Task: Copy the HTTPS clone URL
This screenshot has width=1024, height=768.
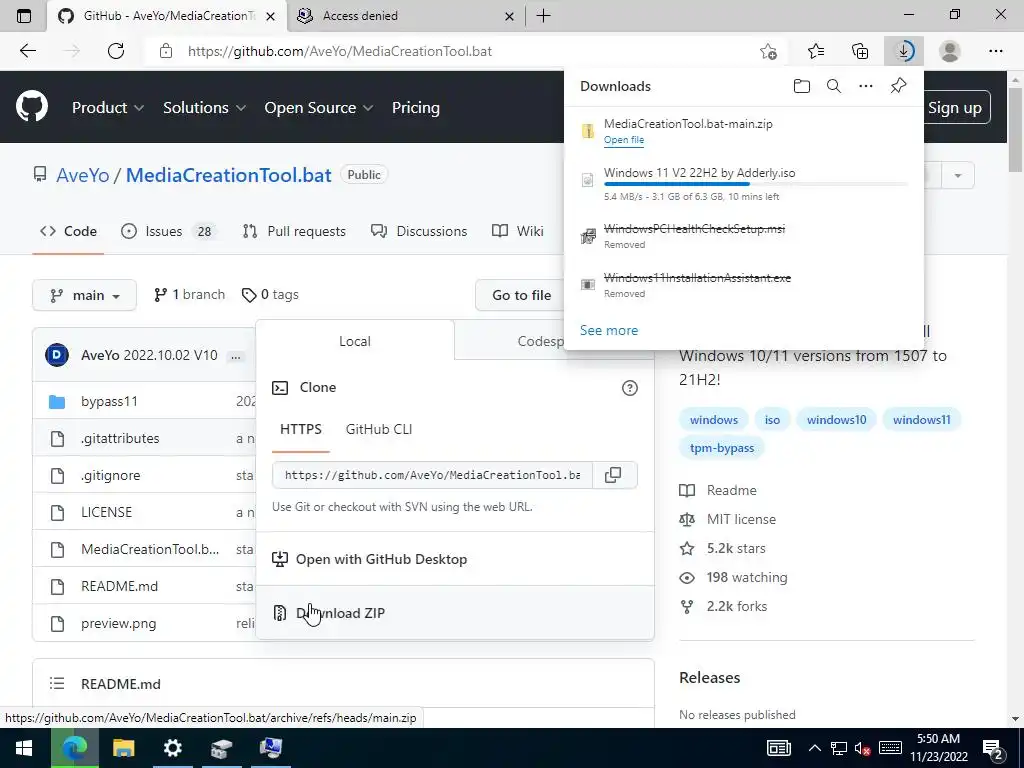Action: [x=613, y=475]
